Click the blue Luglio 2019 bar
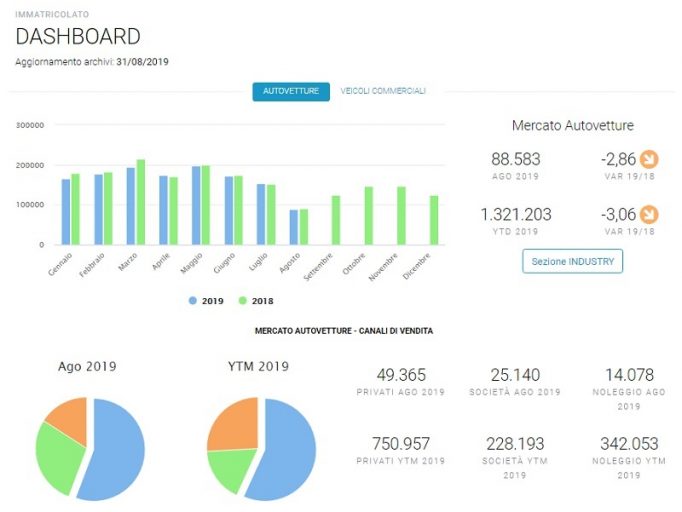Screen dimensions: 682x512 tap(261, 214)
